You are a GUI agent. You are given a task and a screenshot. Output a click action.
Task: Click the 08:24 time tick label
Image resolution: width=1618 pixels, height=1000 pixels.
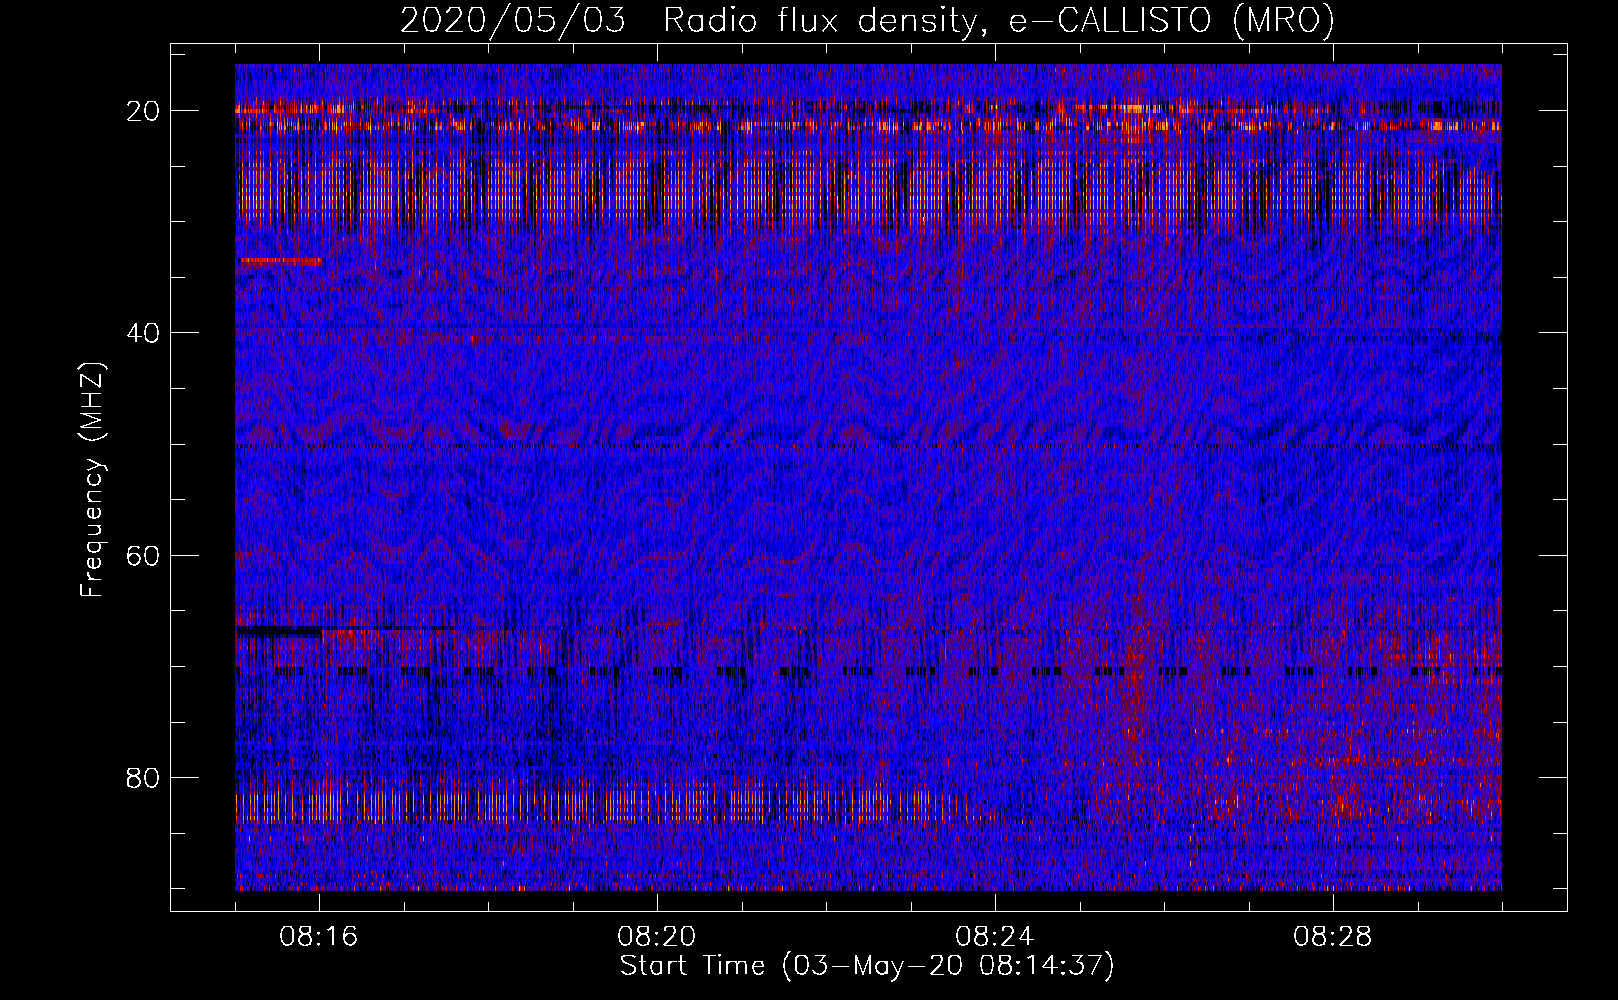995,937
